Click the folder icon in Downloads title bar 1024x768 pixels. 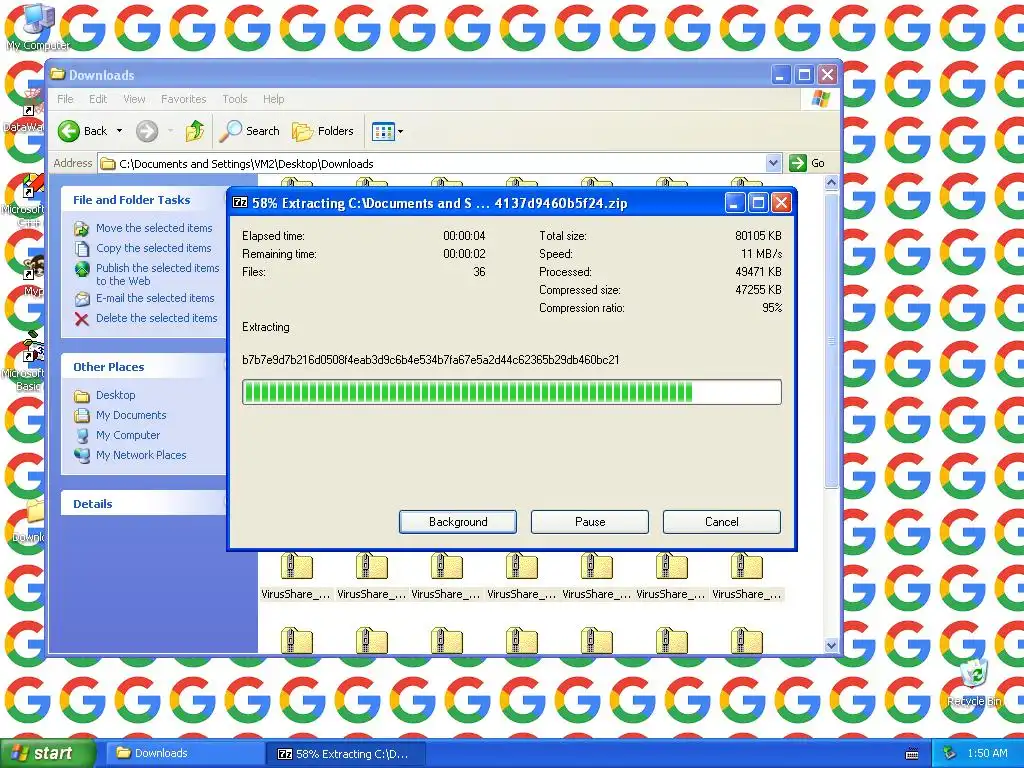click(58, 74)
